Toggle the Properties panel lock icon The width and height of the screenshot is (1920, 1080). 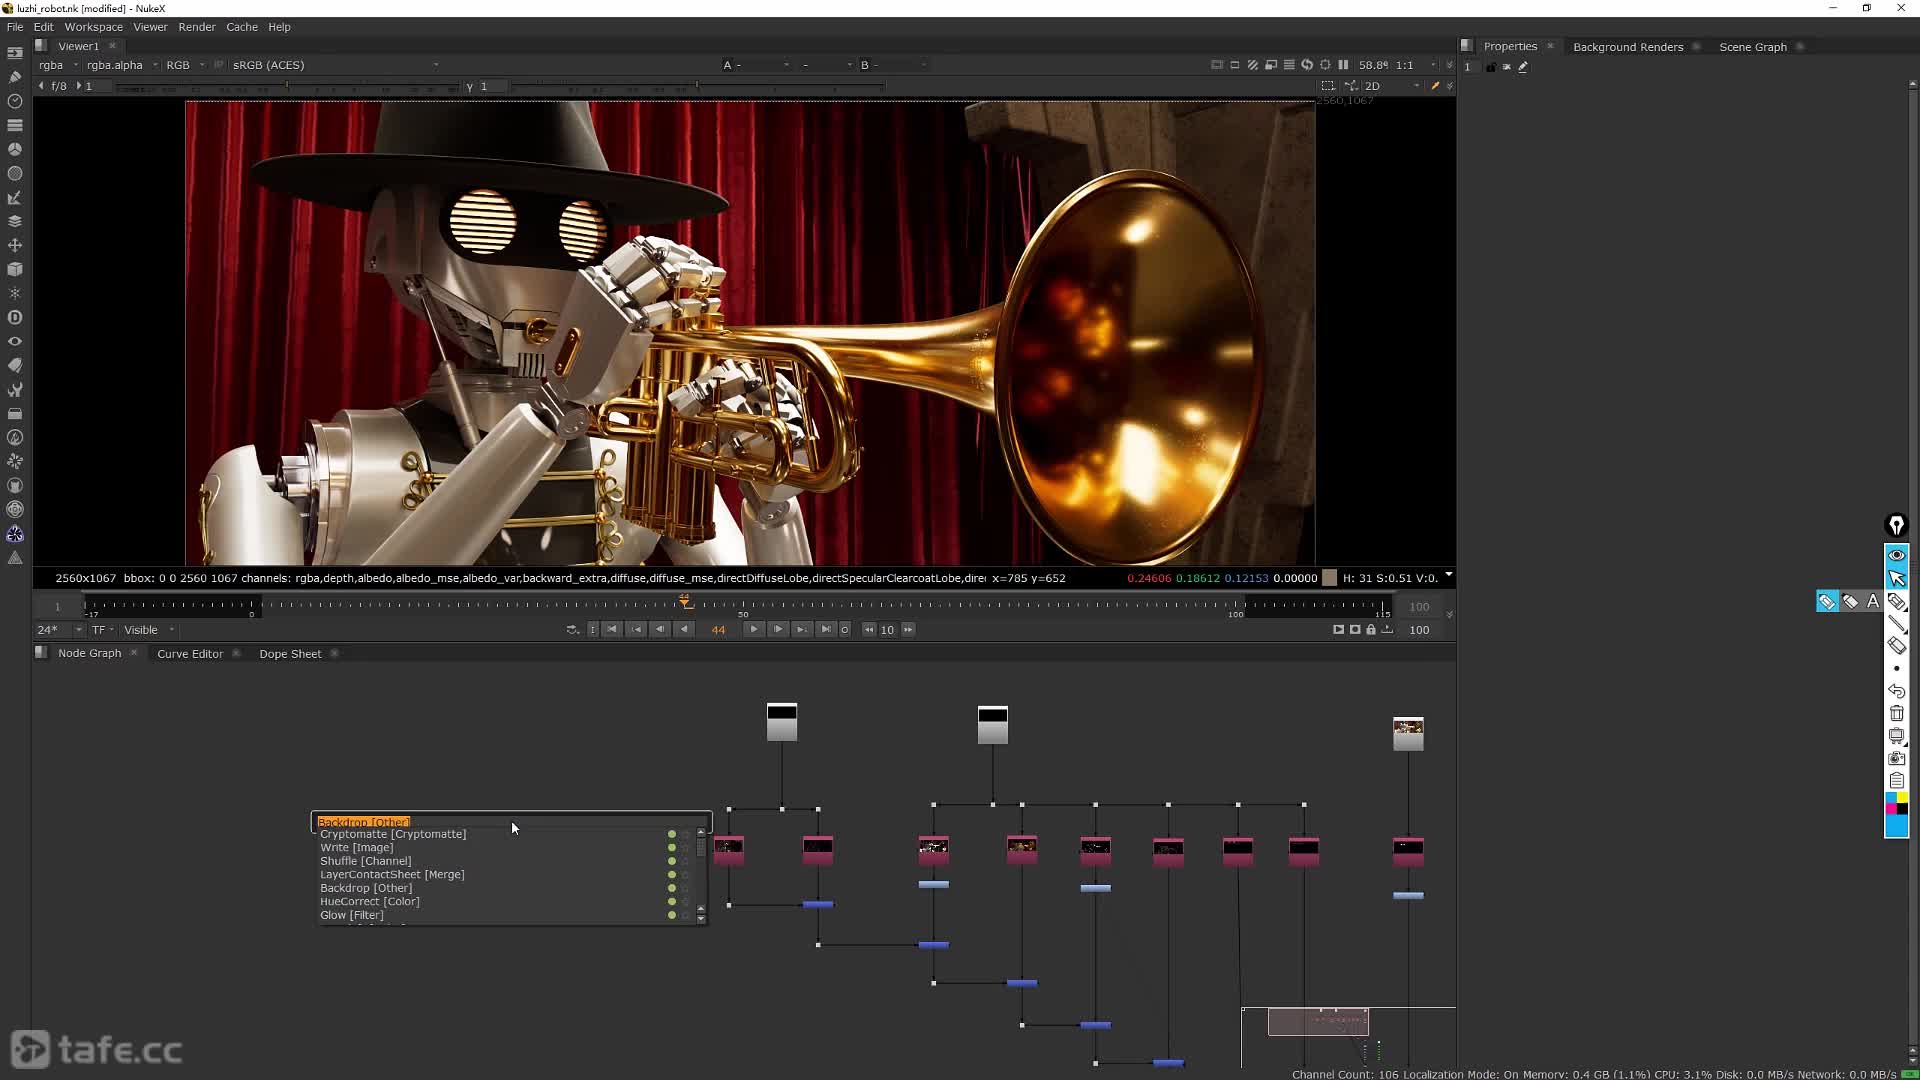[1491, 67]
